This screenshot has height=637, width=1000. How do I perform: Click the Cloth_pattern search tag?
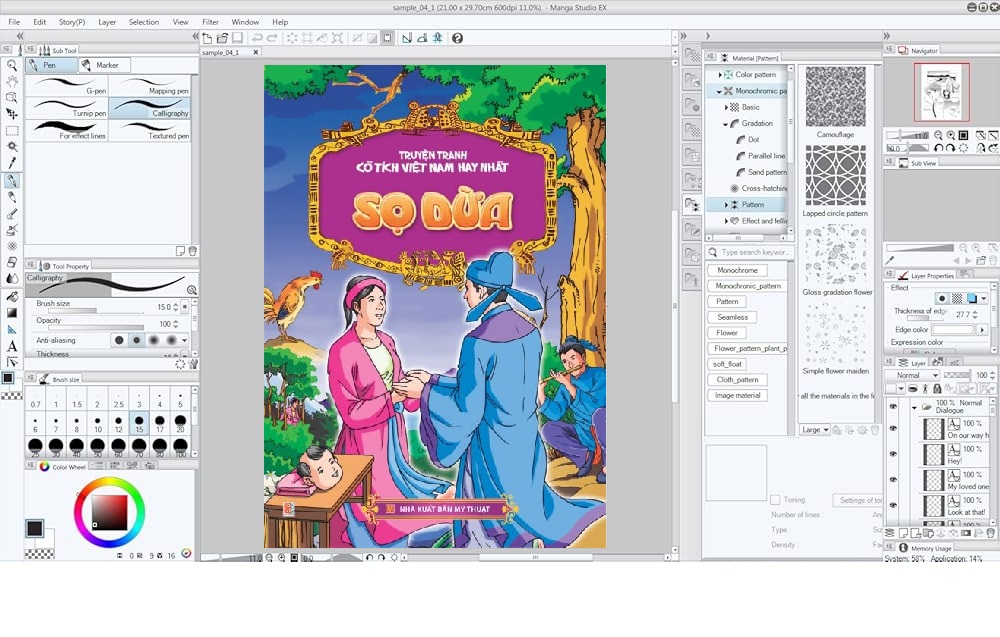click(x=736, y=379)
